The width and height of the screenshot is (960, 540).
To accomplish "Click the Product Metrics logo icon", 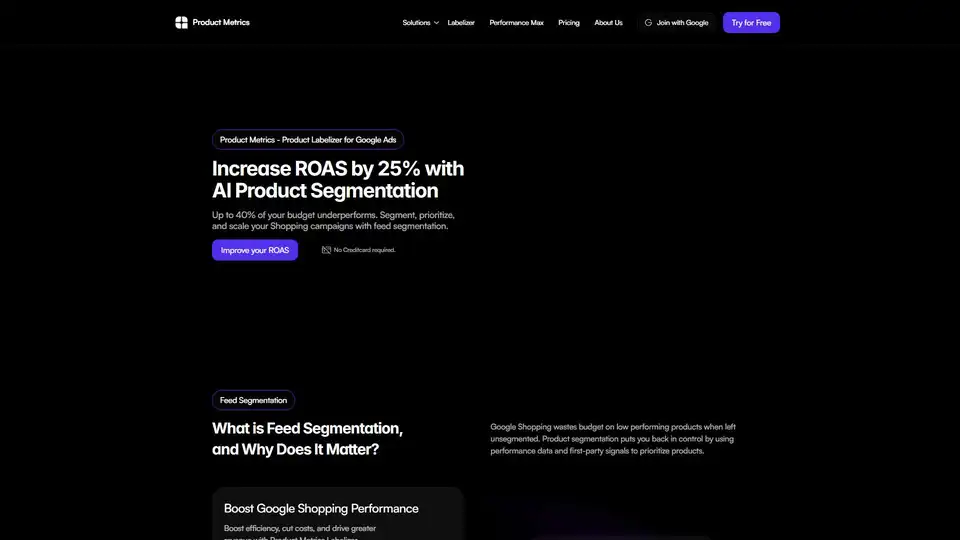I will 181,23.
